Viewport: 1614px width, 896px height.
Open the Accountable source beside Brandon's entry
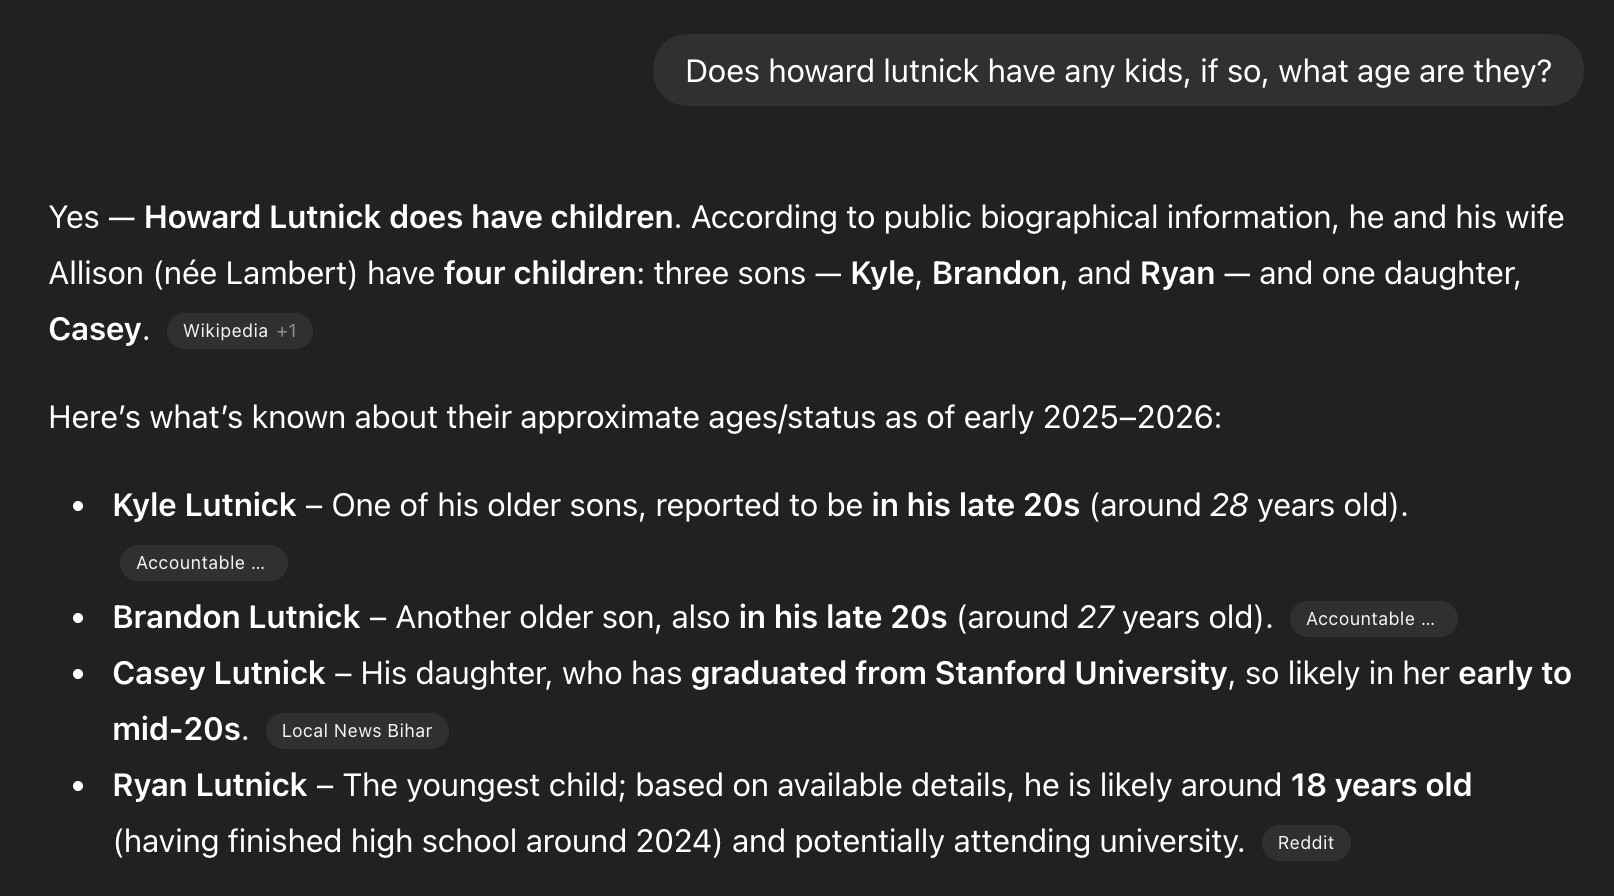point(1372,619)
